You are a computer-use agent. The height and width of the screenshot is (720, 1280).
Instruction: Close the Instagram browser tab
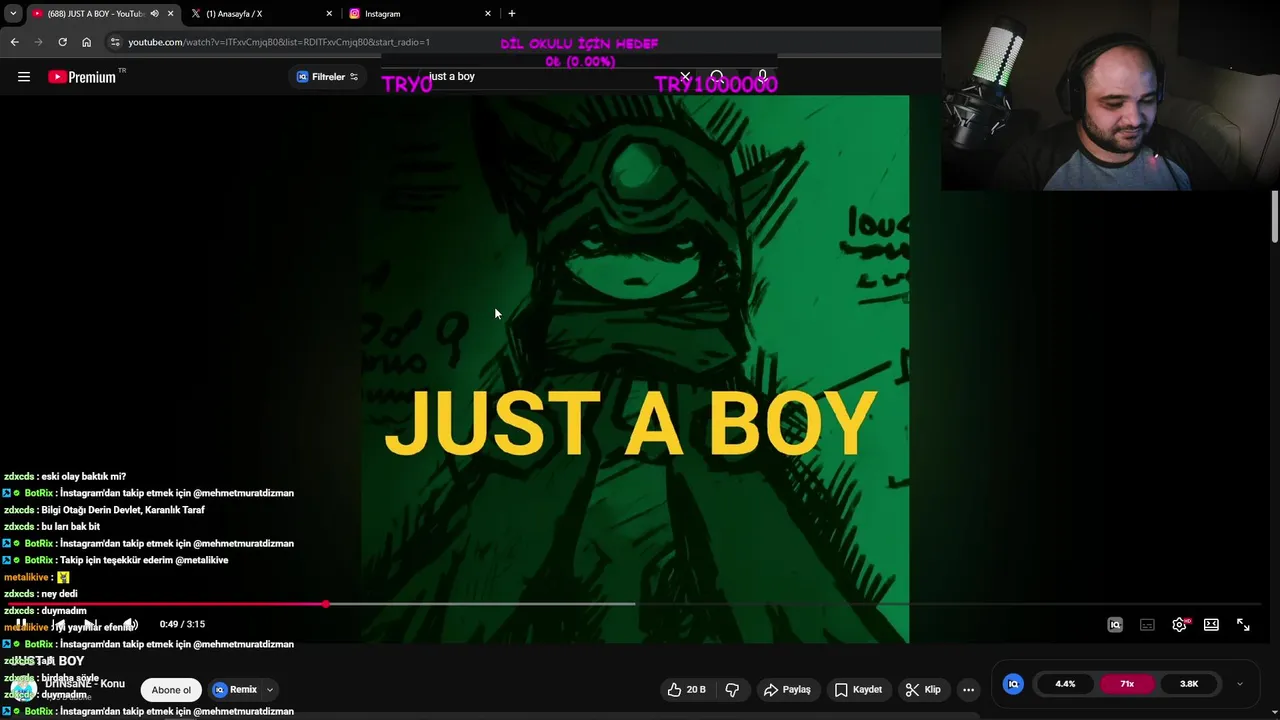point(488,14)
